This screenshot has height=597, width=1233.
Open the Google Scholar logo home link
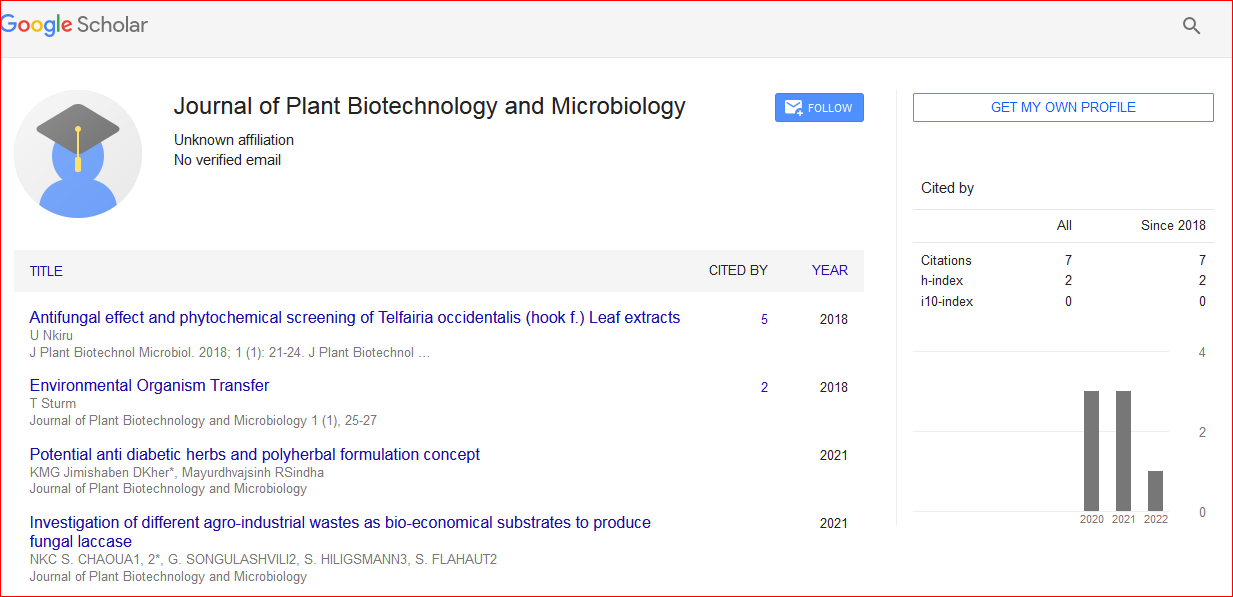click(74, 25)
